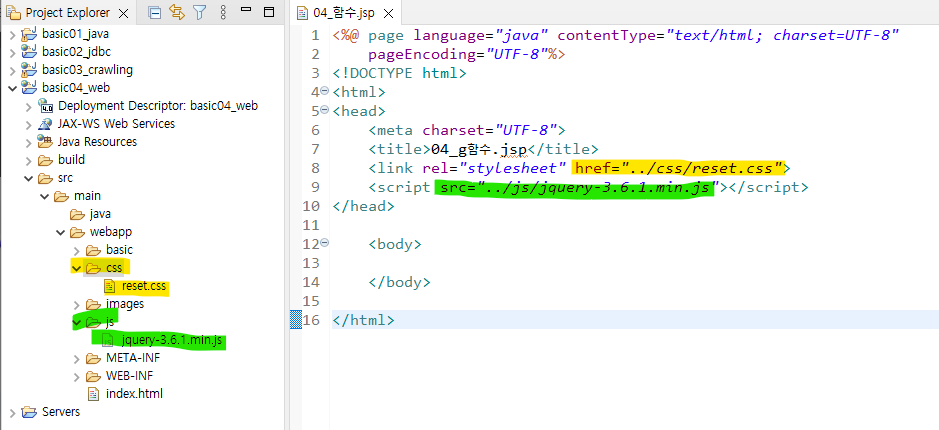This screenshot has height=430, width=939.
Task: Click reset.css file icon
Action: point(110,286)
